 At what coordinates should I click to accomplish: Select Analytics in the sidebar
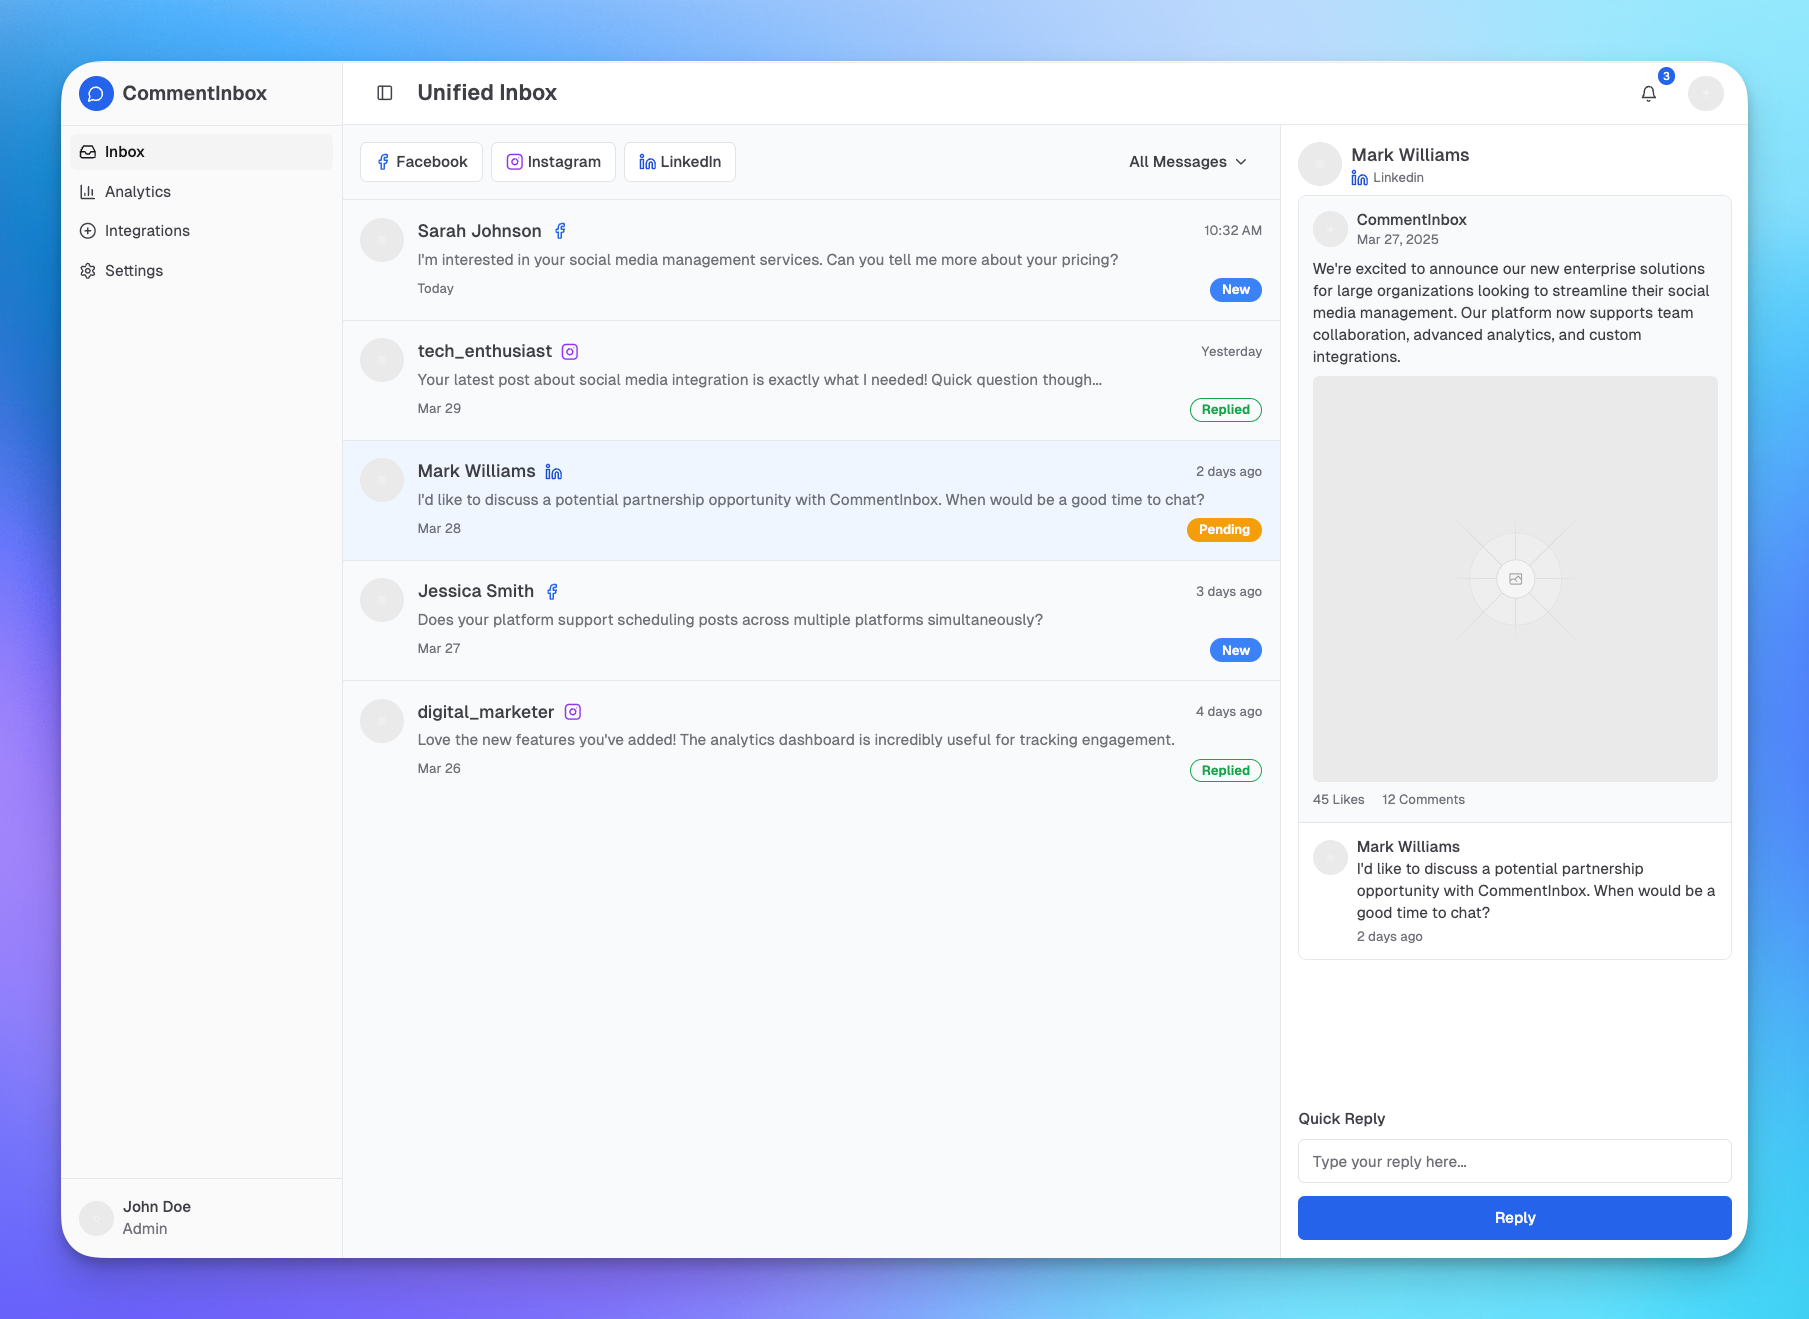137,191
